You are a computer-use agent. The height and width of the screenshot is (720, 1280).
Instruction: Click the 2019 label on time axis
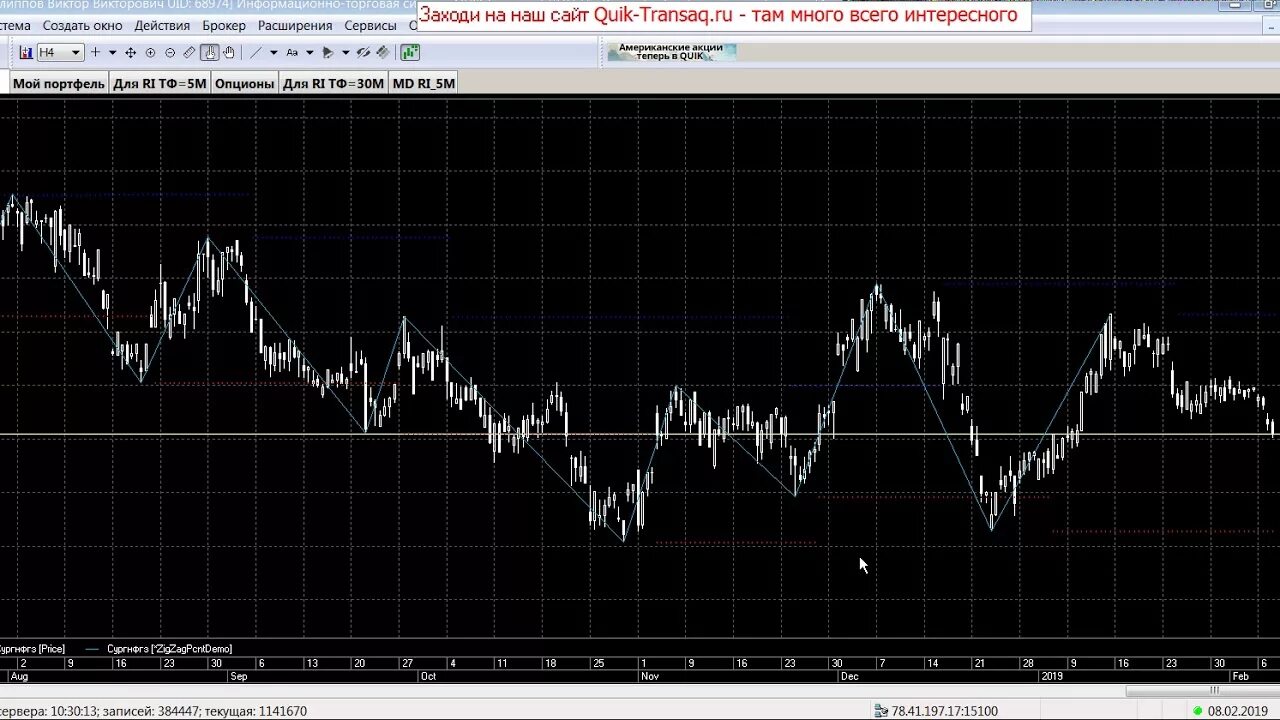click(1052, 676)
